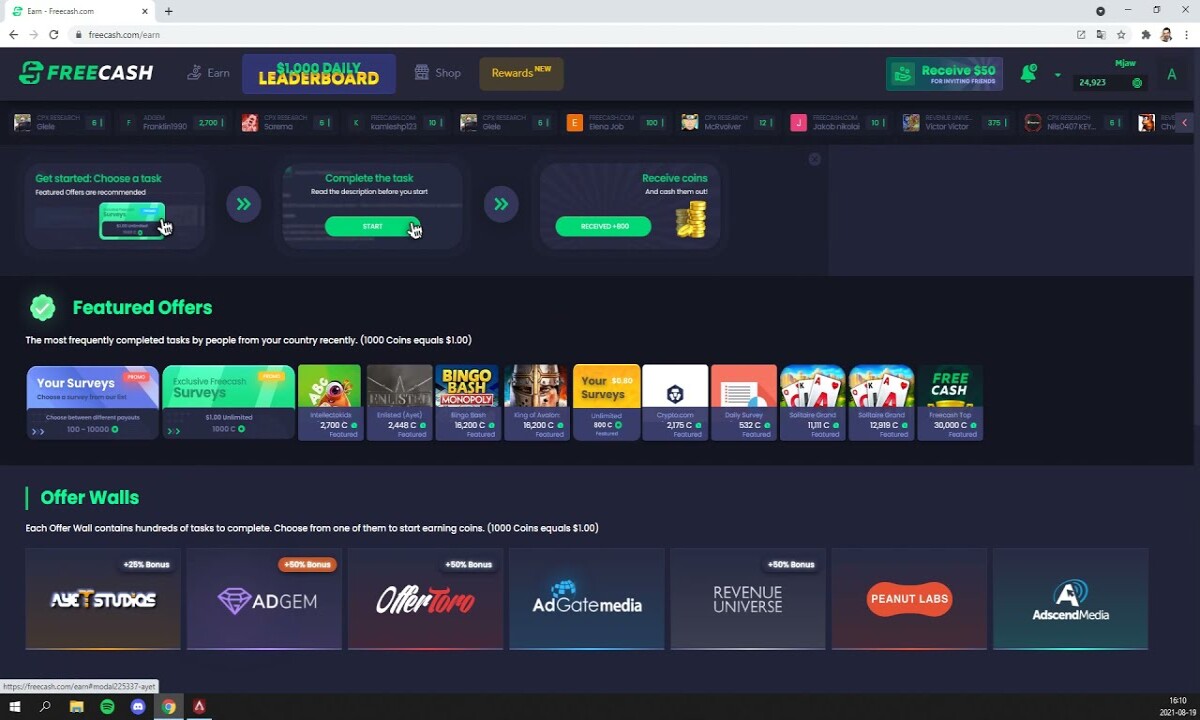Click the gold coins stack icon
Screen dimensions: 1200x720
690,219
